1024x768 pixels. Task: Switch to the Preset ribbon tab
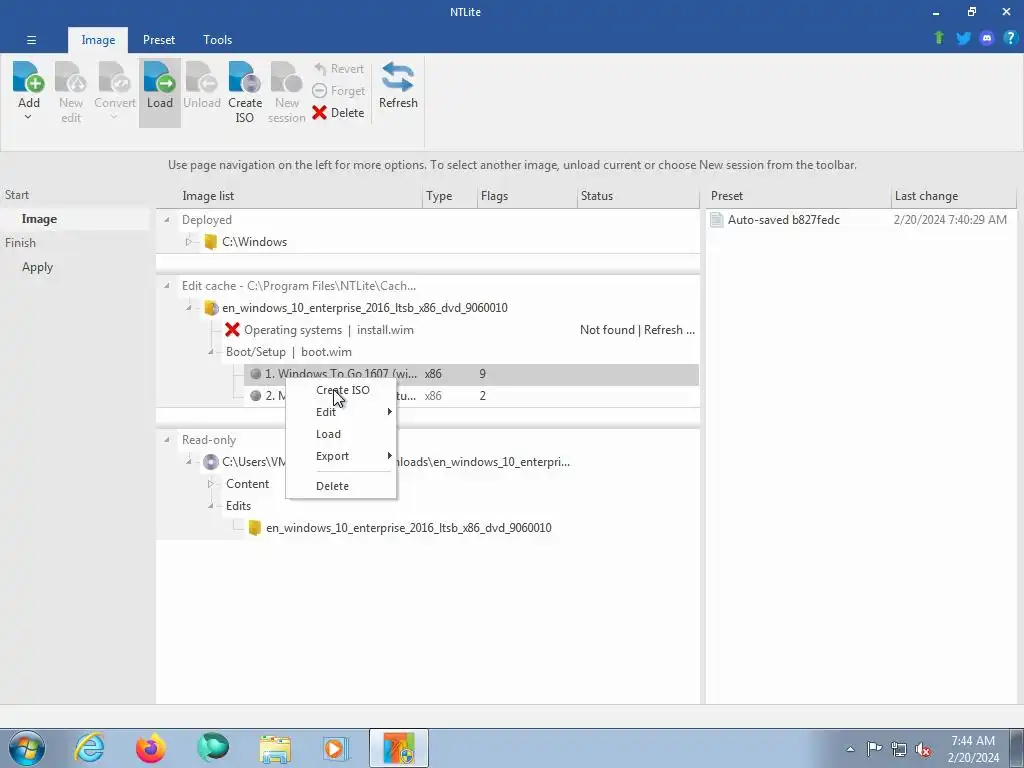(159, 40)
